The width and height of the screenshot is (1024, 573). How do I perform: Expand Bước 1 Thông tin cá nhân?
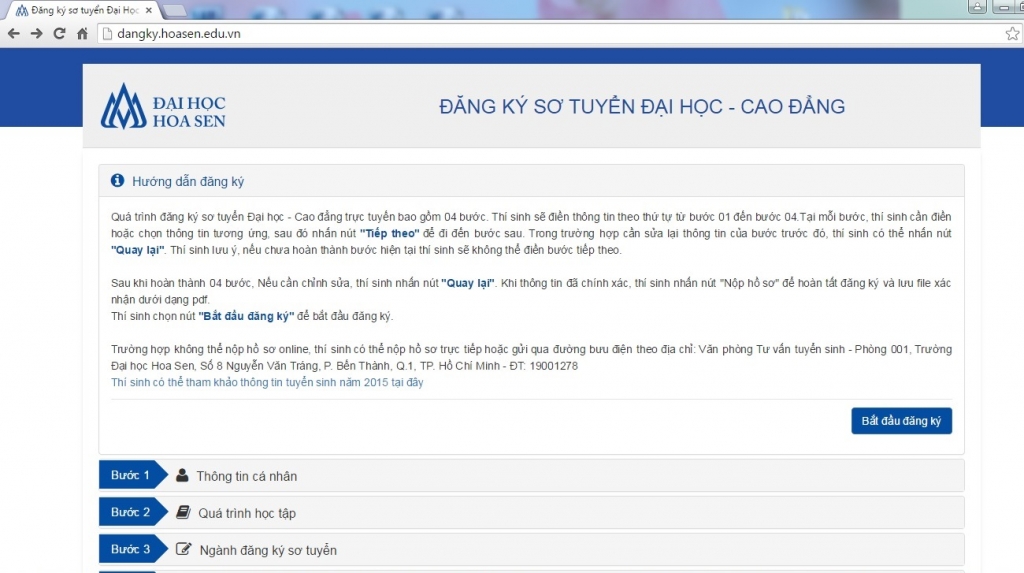pyautogui.click(x=532, y=476)
